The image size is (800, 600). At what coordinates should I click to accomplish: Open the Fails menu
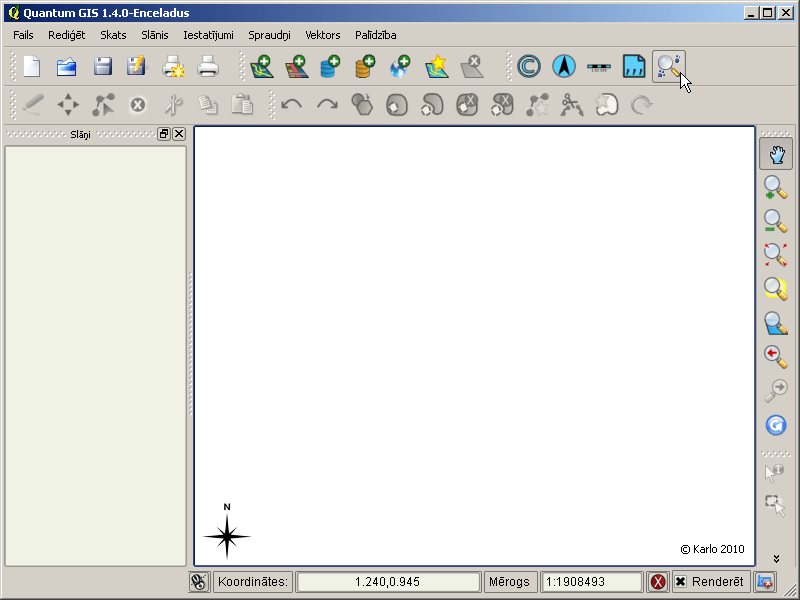coord(23,35)
